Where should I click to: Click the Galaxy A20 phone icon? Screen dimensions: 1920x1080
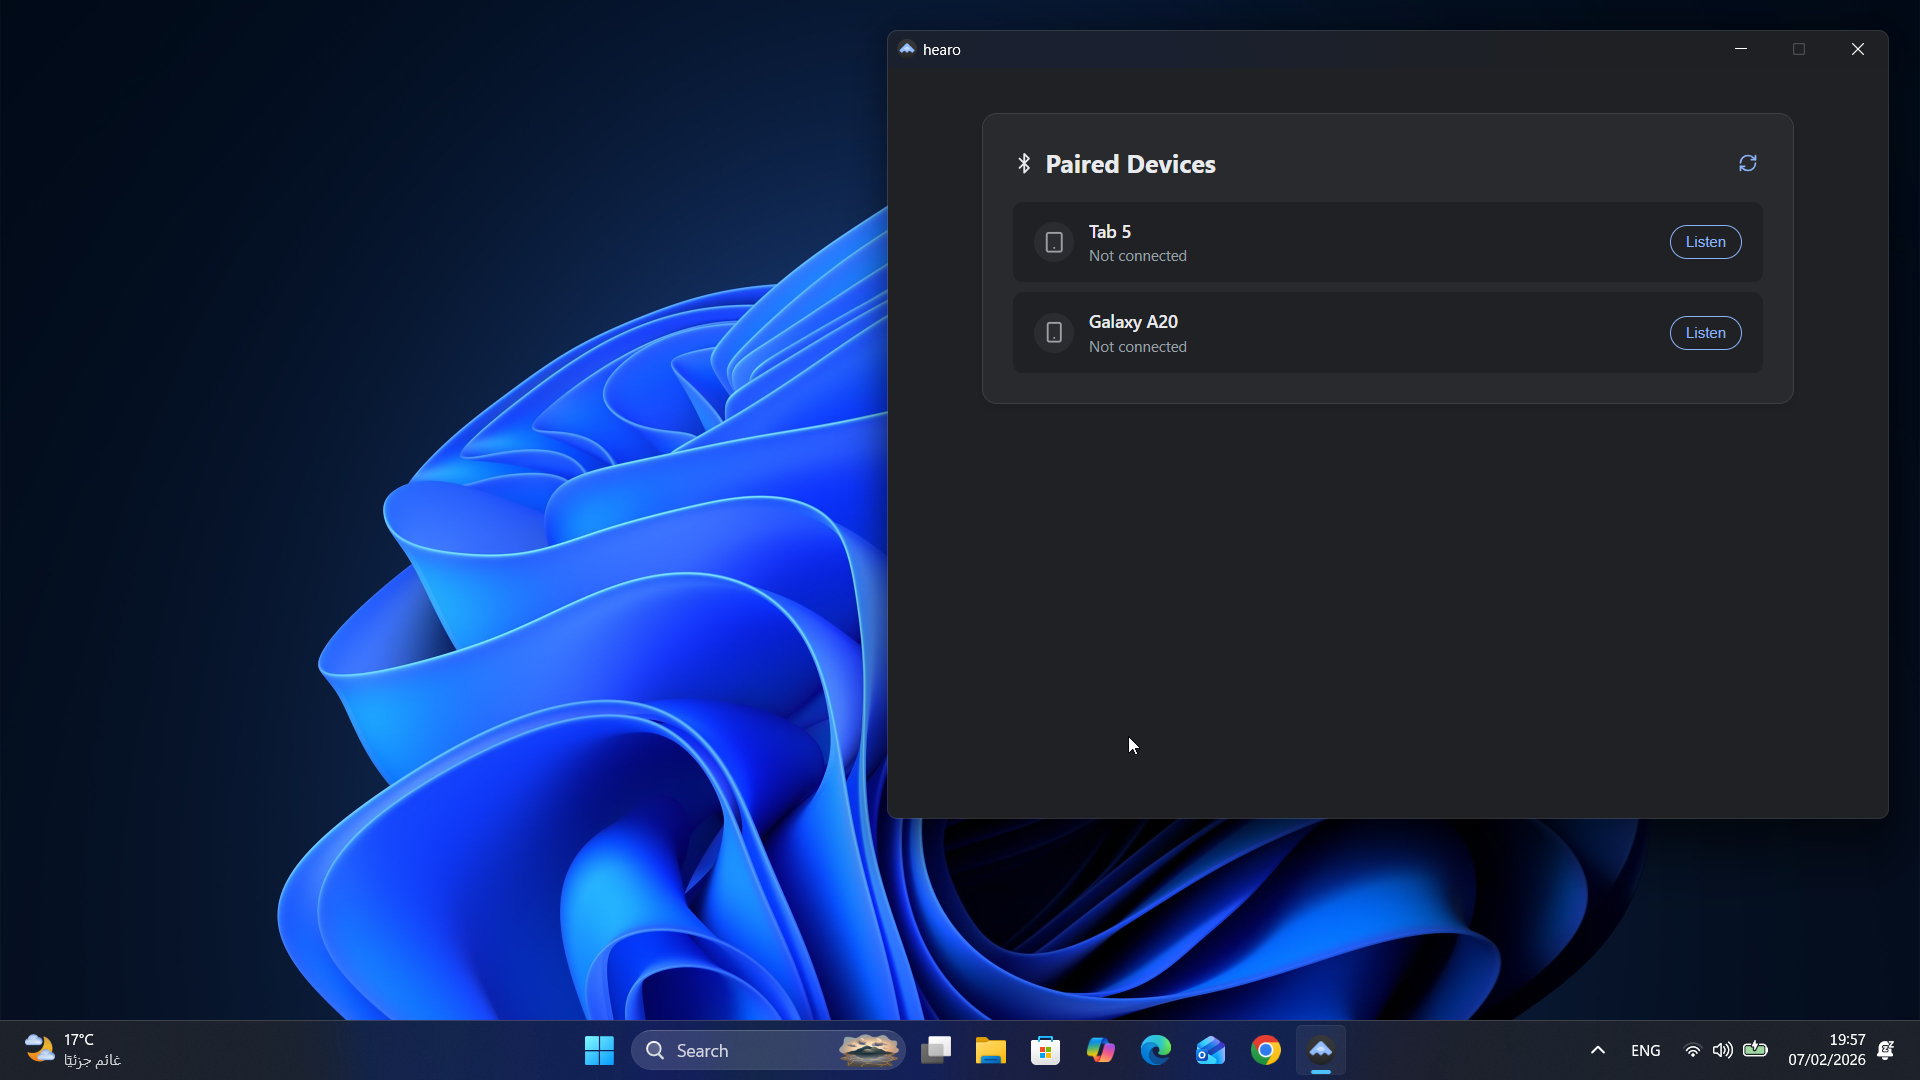1054,332
